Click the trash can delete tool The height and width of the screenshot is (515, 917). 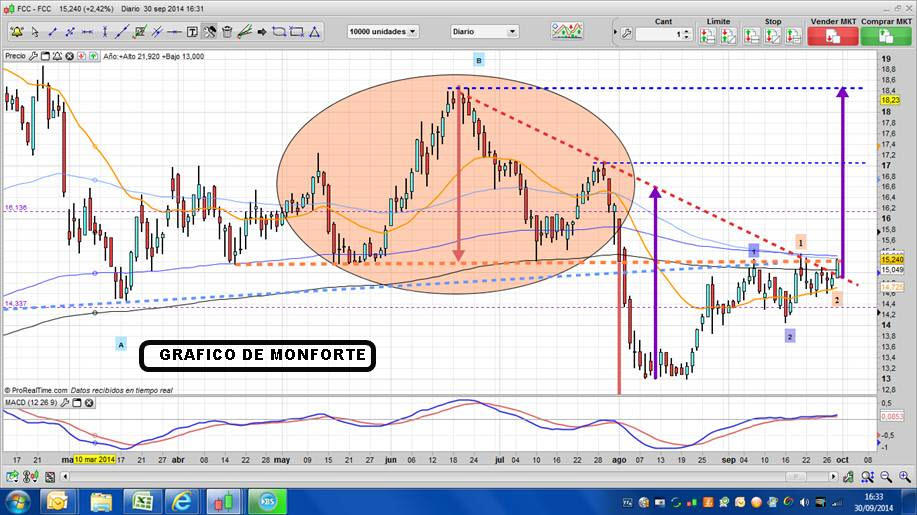pos(227,32)
